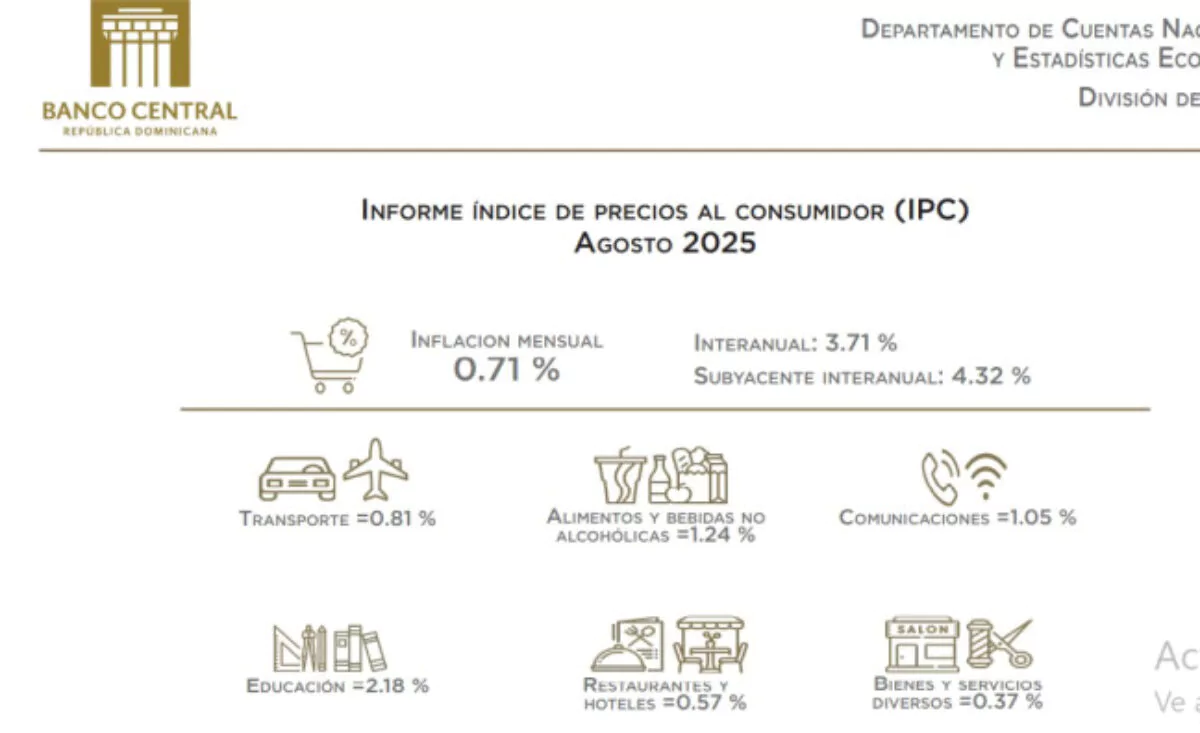Click the telephone handset icon

click(x=940, y=476)
